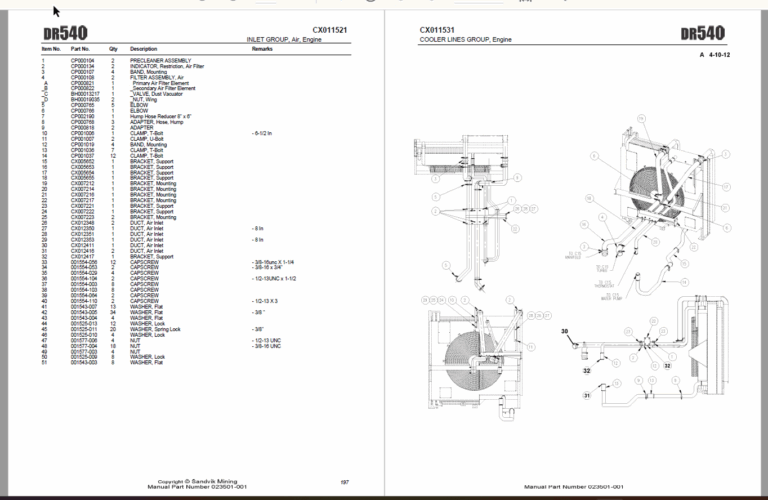
Task: Click bold callout number 31 in diagram
Action: tap(587, 396)
